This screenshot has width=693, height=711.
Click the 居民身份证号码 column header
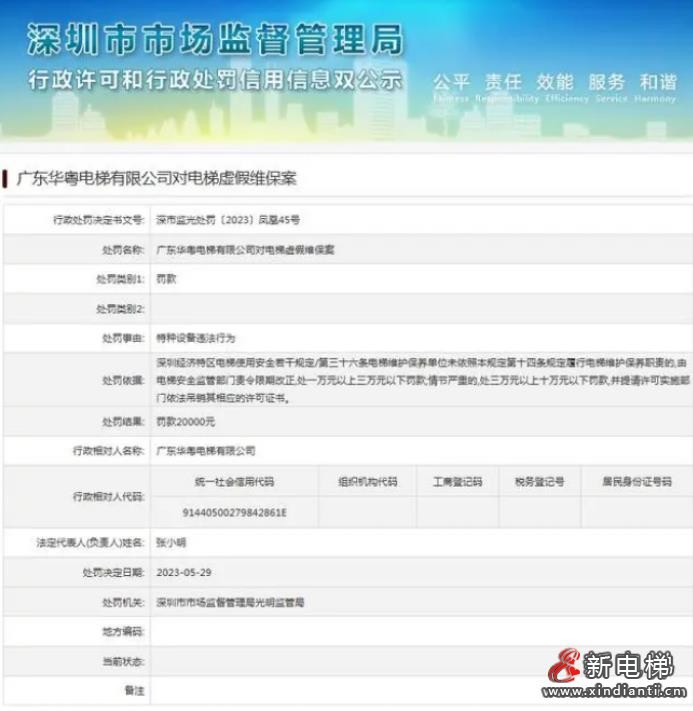tap(637, 482)
